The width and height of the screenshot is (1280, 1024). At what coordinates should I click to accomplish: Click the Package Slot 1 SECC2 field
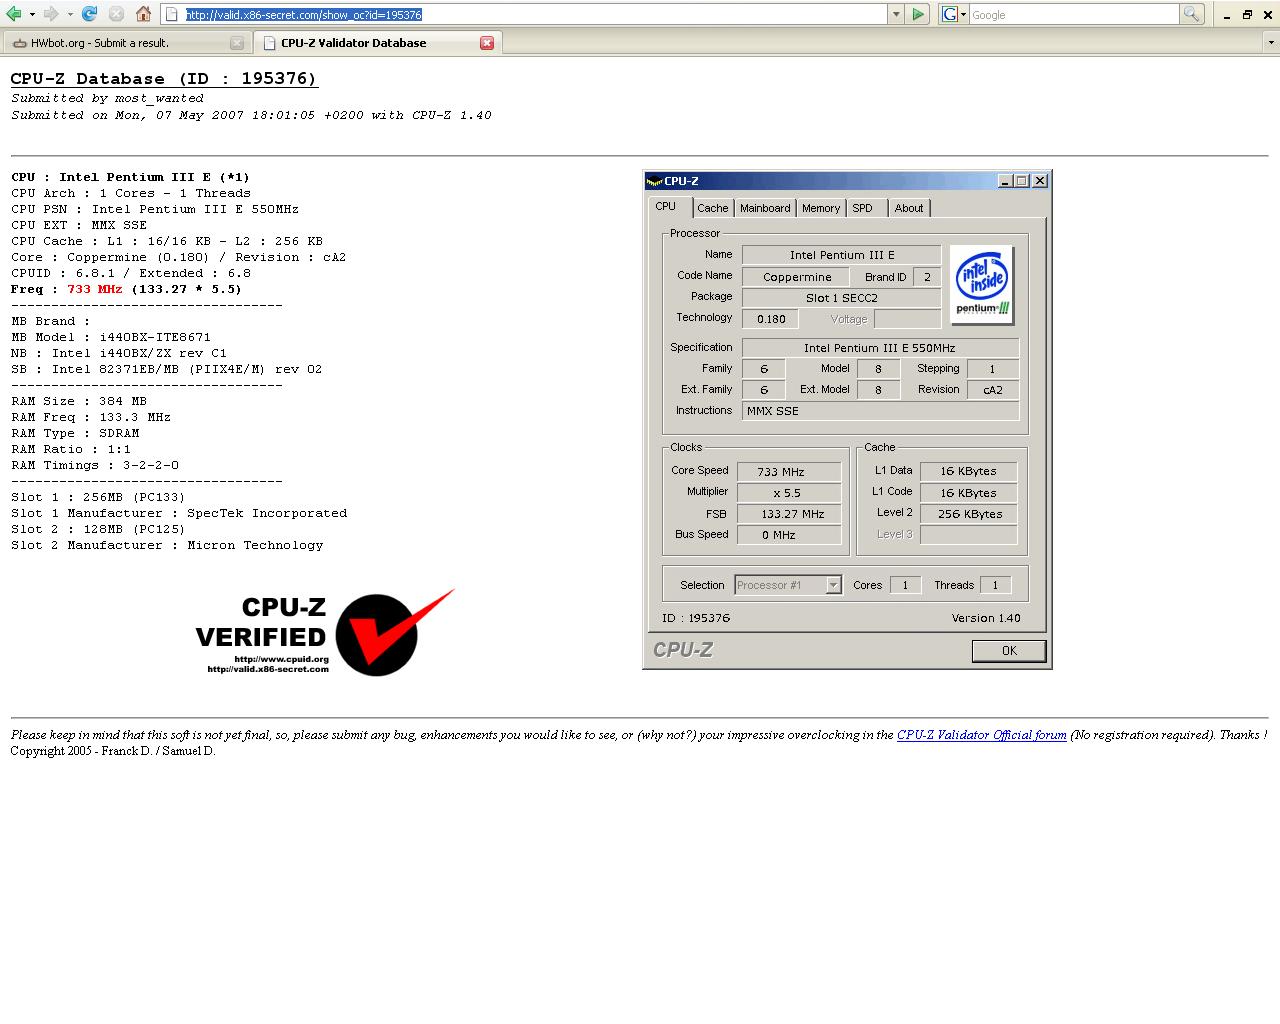[841, 298]
